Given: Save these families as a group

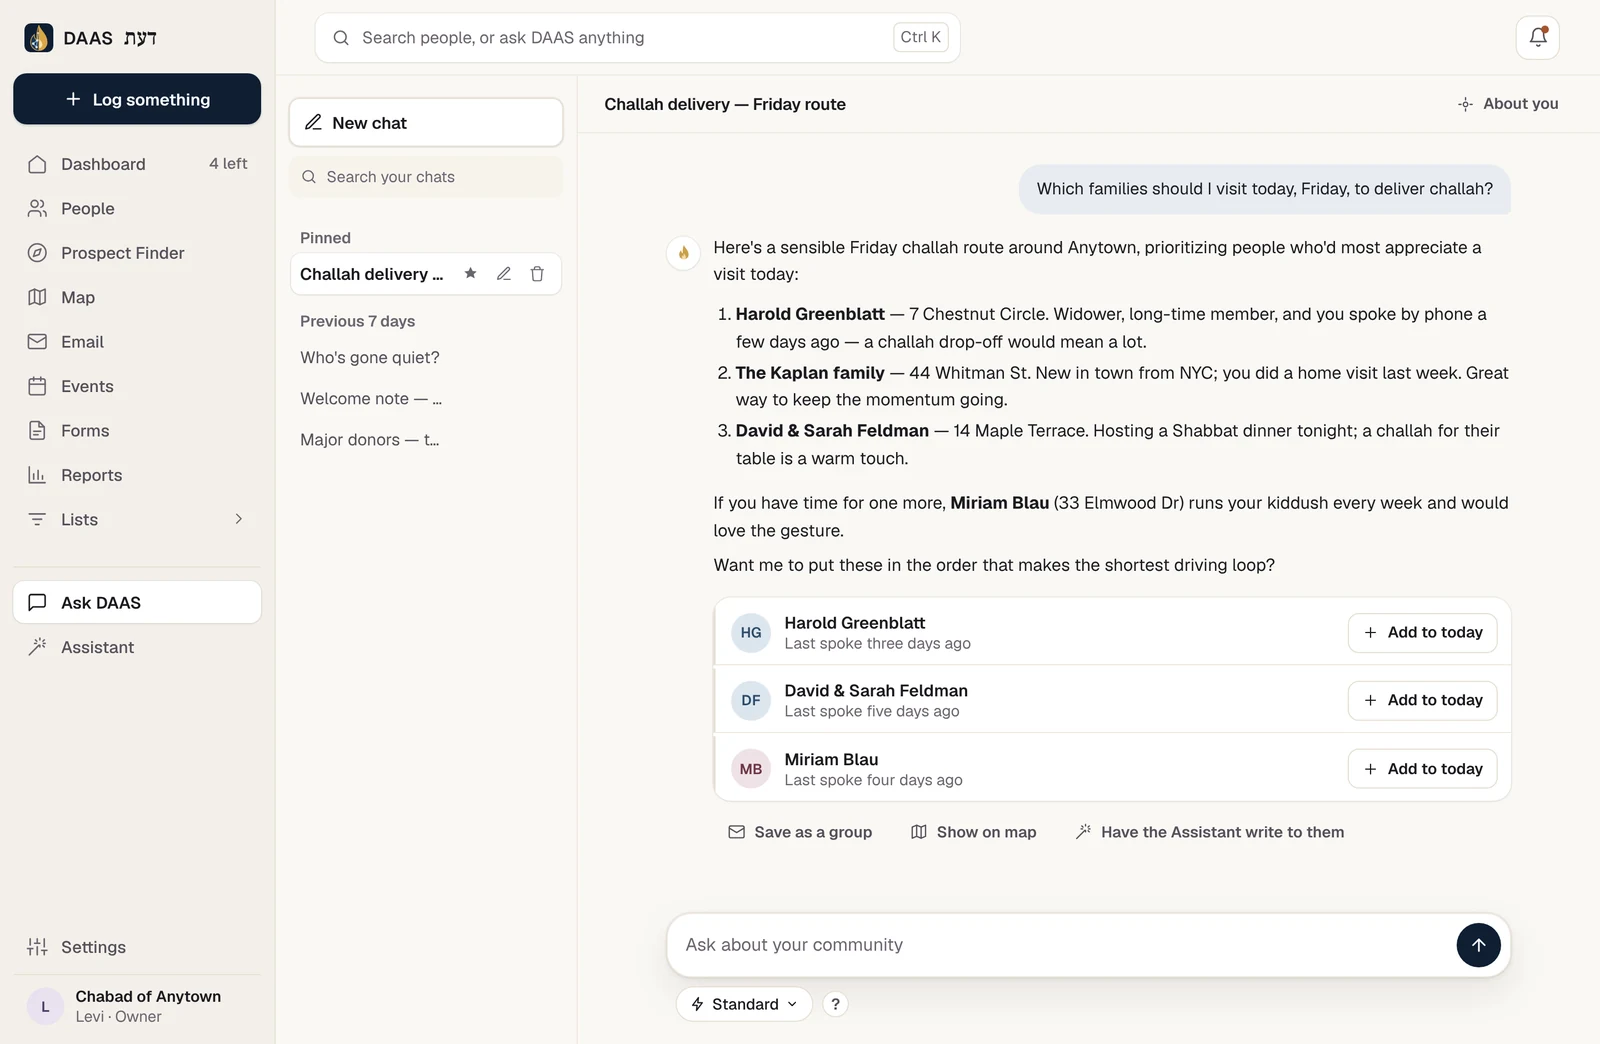Looking at the screenshot, I should (800, 832).
